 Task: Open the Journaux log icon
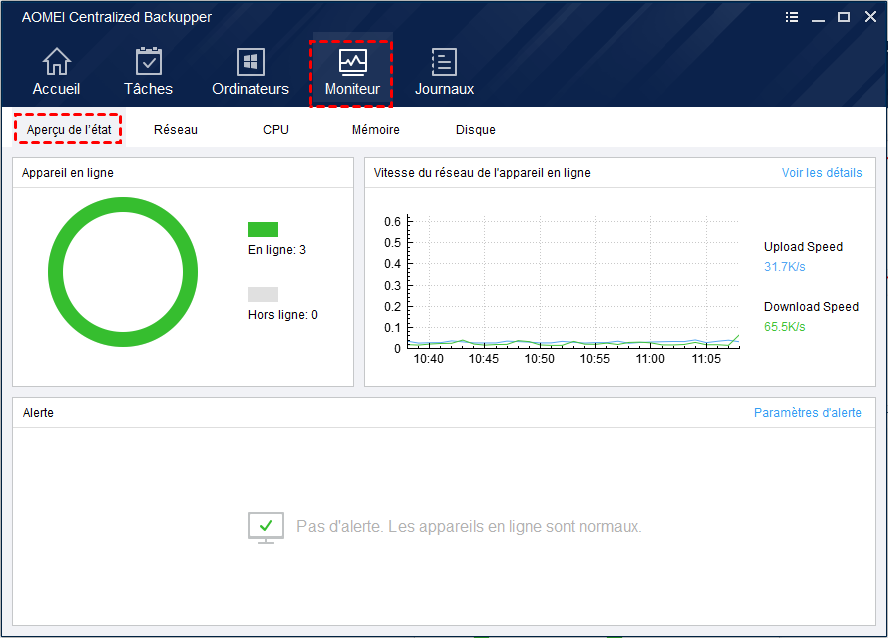444,62
